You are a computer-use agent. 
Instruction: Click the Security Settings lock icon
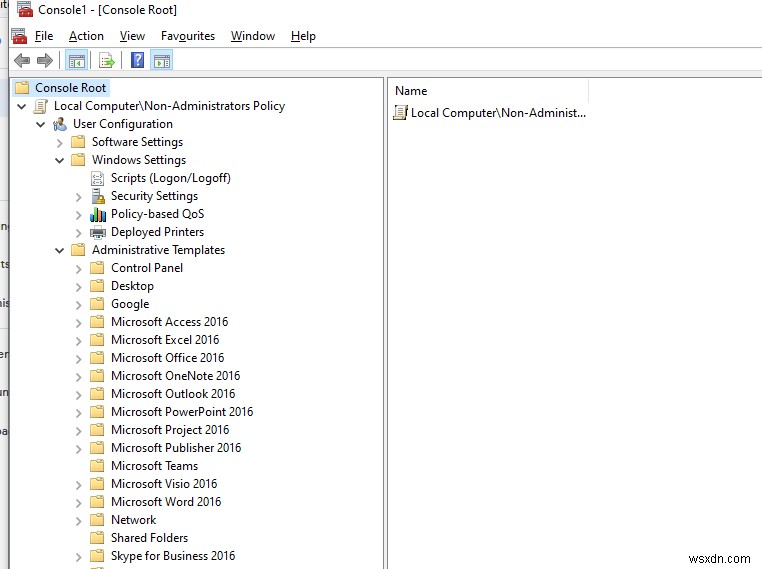(x=98, y=196)
